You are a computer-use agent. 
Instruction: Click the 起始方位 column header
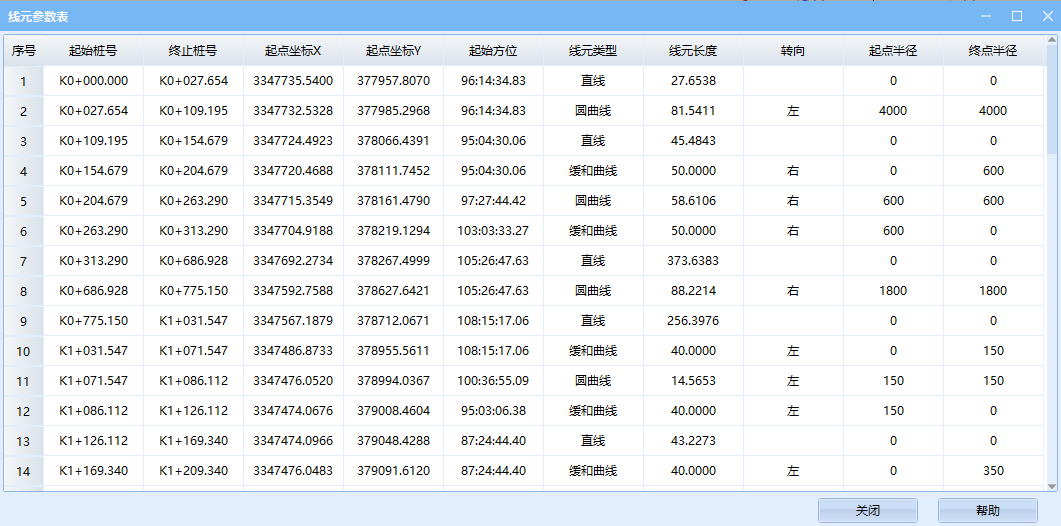pyautogui.click(x=493, y=51)
